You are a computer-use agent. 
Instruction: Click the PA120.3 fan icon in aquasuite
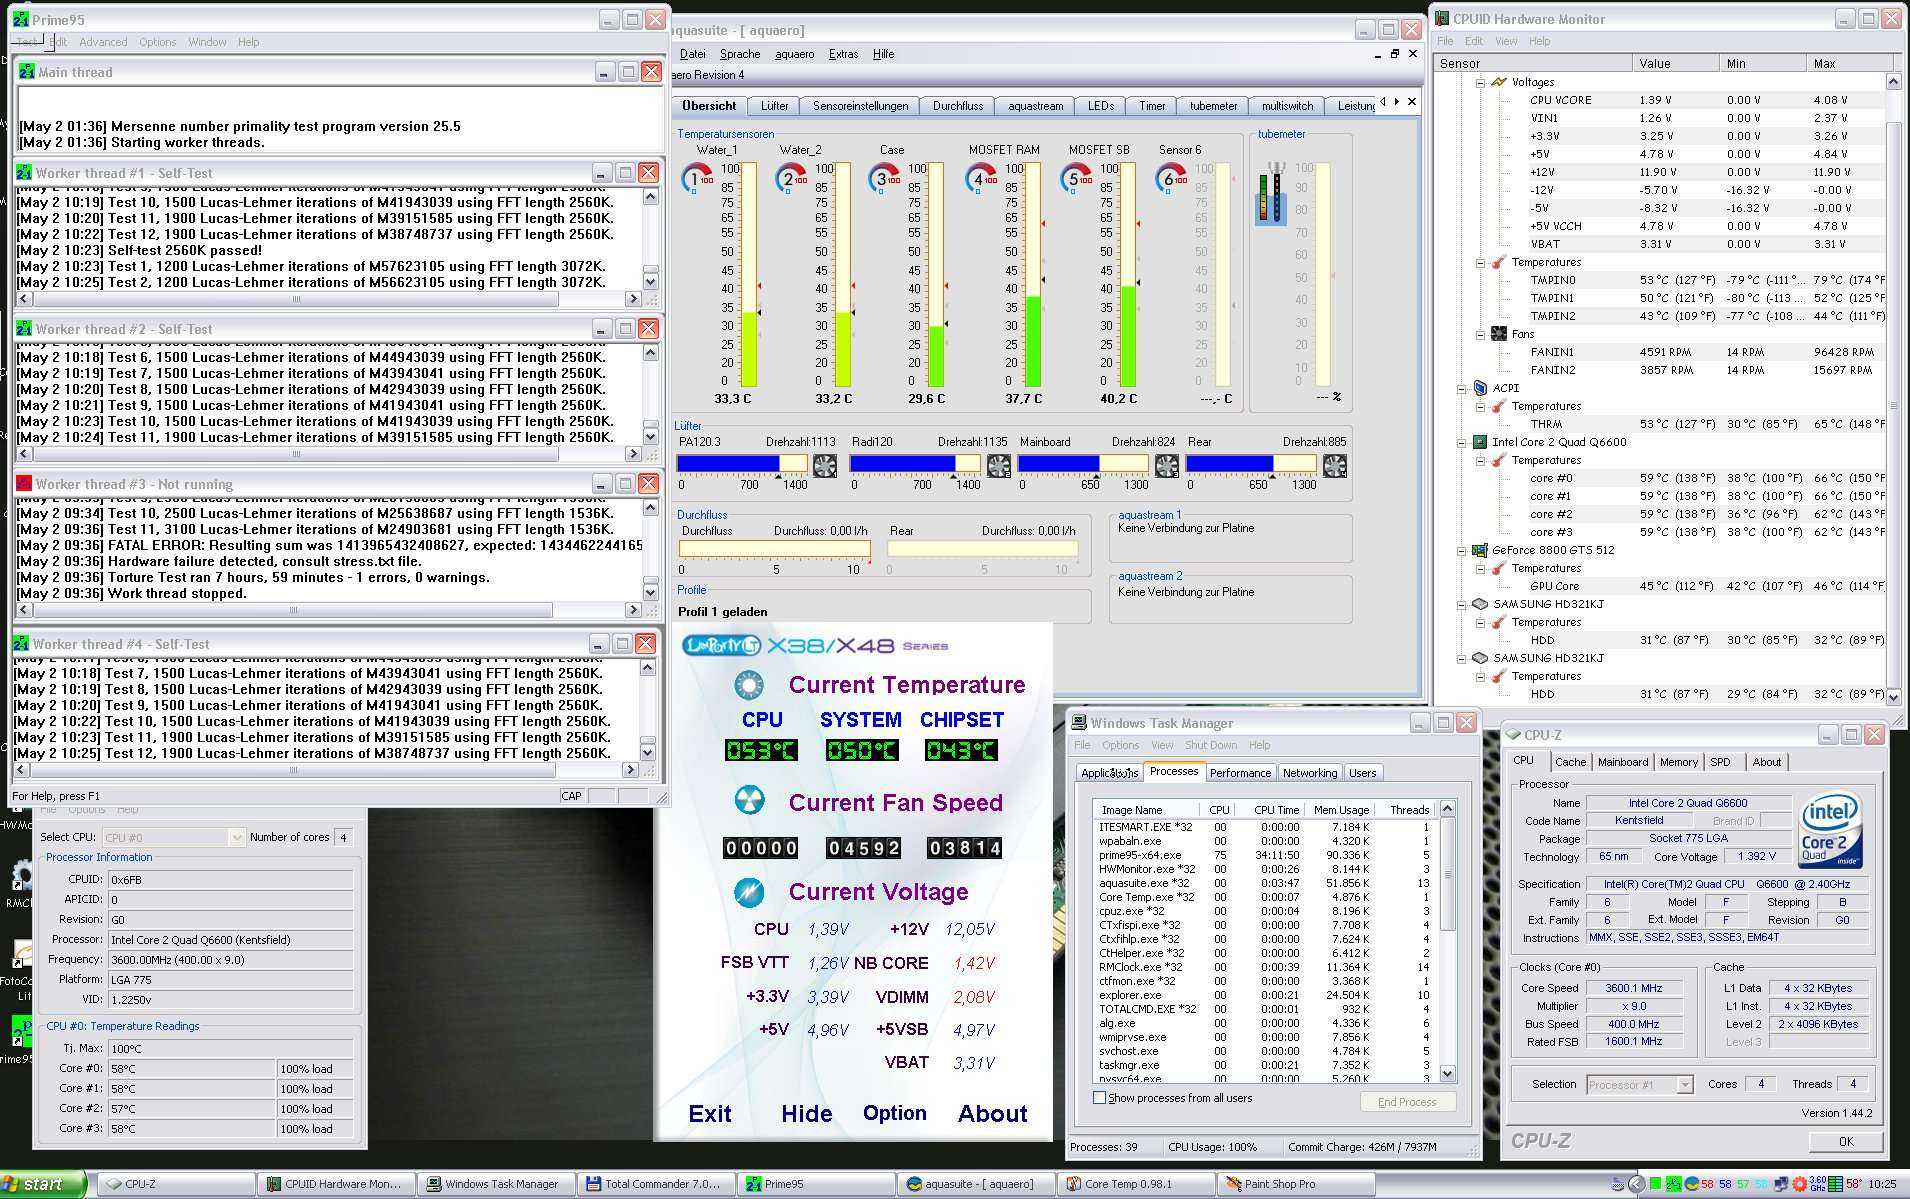pos(825,465)
